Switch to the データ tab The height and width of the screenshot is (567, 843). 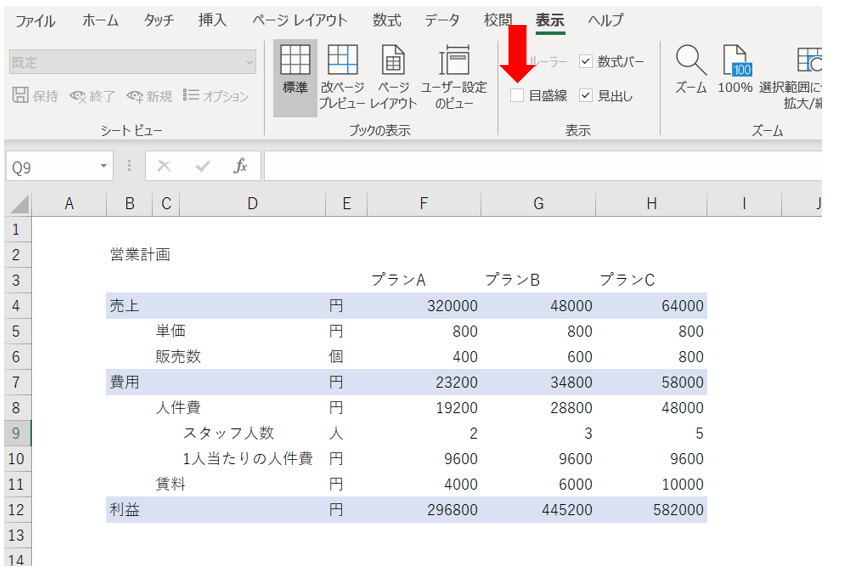click(442, 20)
